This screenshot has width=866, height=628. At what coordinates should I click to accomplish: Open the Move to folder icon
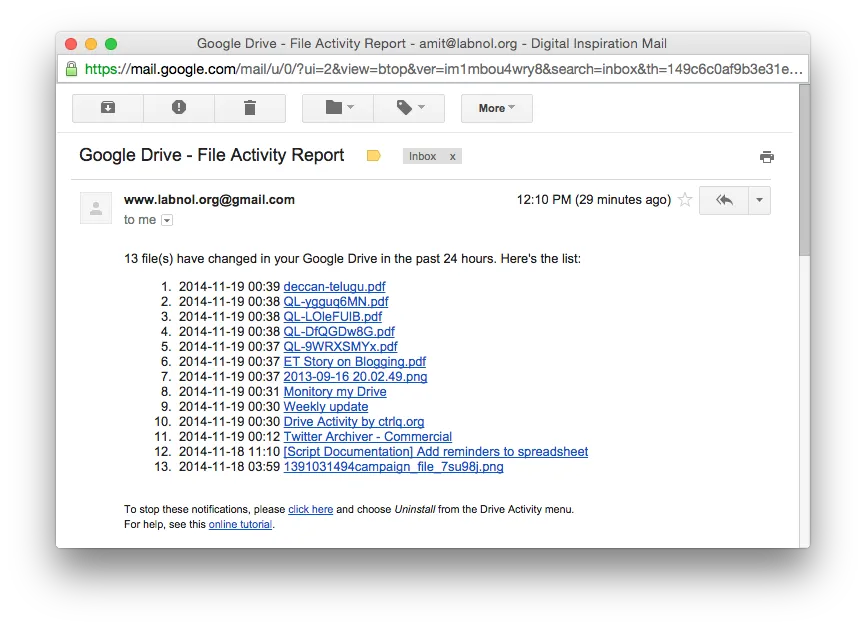(x=331, y=108)
